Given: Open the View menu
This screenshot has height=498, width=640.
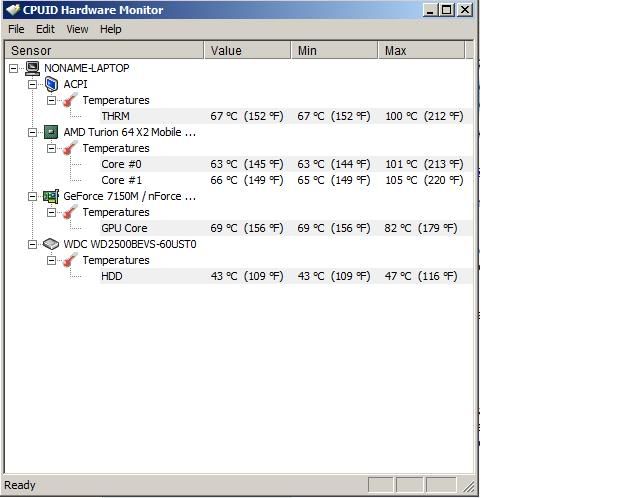Looking at the screenshot, I should click(77, 29).
